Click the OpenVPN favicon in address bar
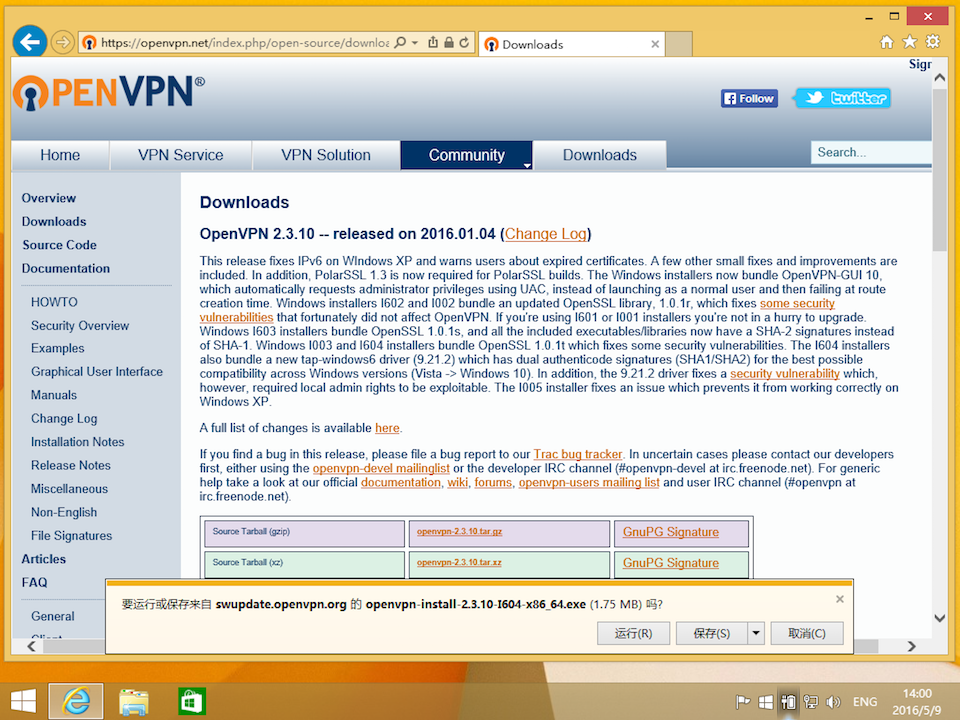The image size is (960, 720). point(89,43)
